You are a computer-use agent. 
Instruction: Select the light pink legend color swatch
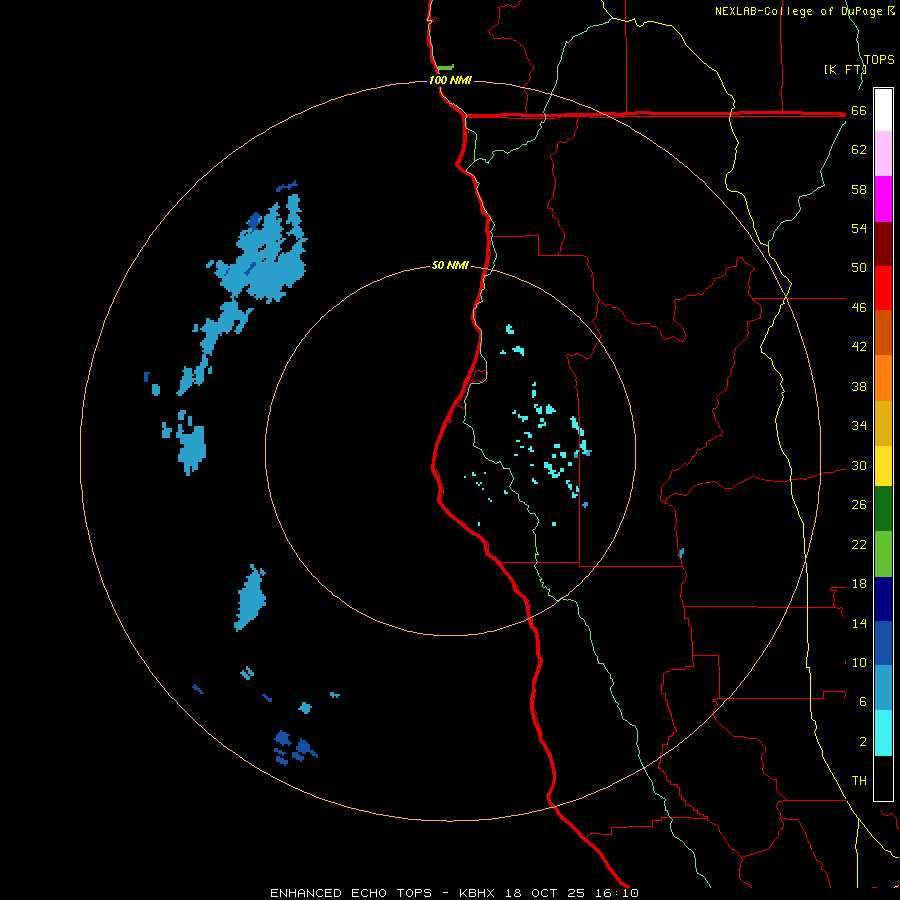click(883, 153)
